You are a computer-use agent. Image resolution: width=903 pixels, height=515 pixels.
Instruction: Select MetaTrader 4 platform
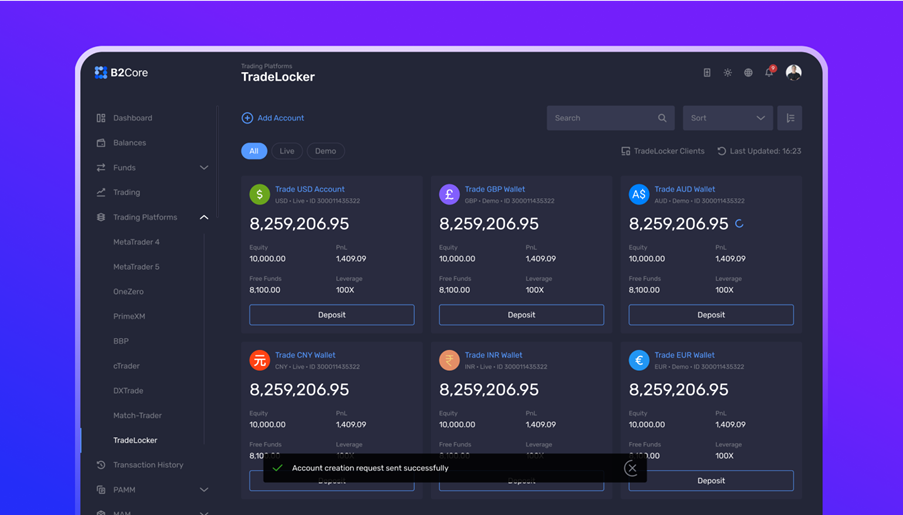tap(136, 242)
